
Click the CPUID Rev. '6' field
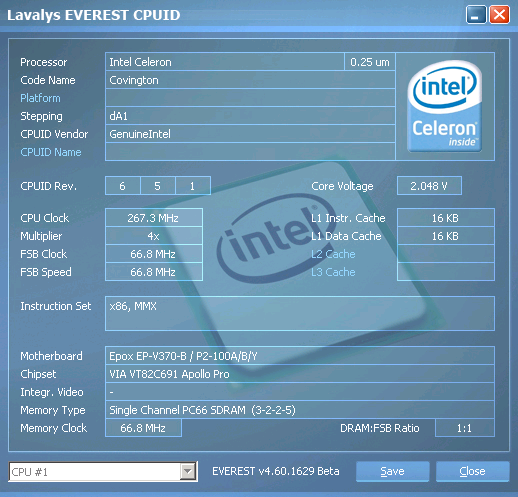point(122,186)
